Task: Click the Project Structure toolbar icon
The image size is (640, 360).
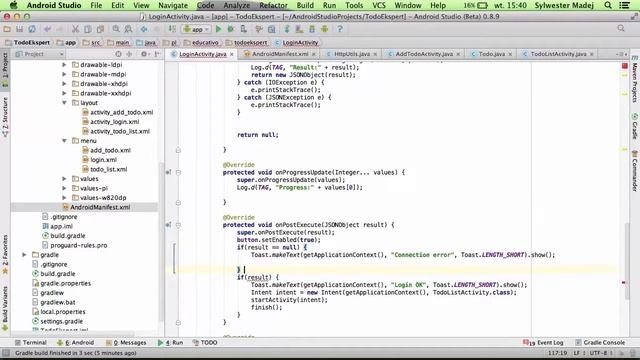Action: (x=271, y=29)
